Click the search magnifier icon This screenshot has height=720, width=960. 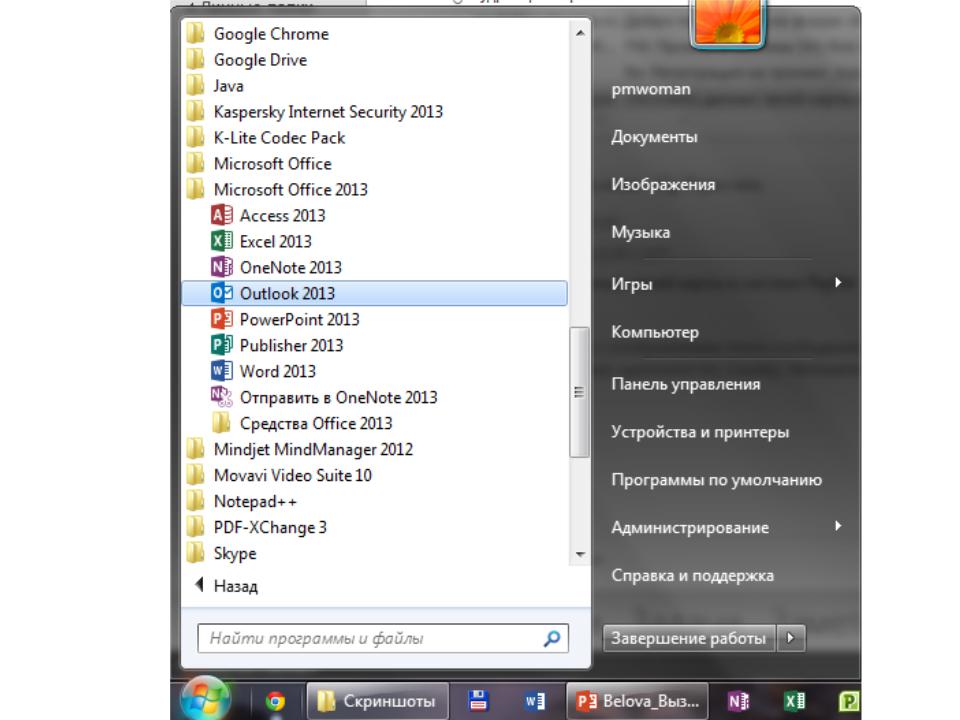point(552,639)
